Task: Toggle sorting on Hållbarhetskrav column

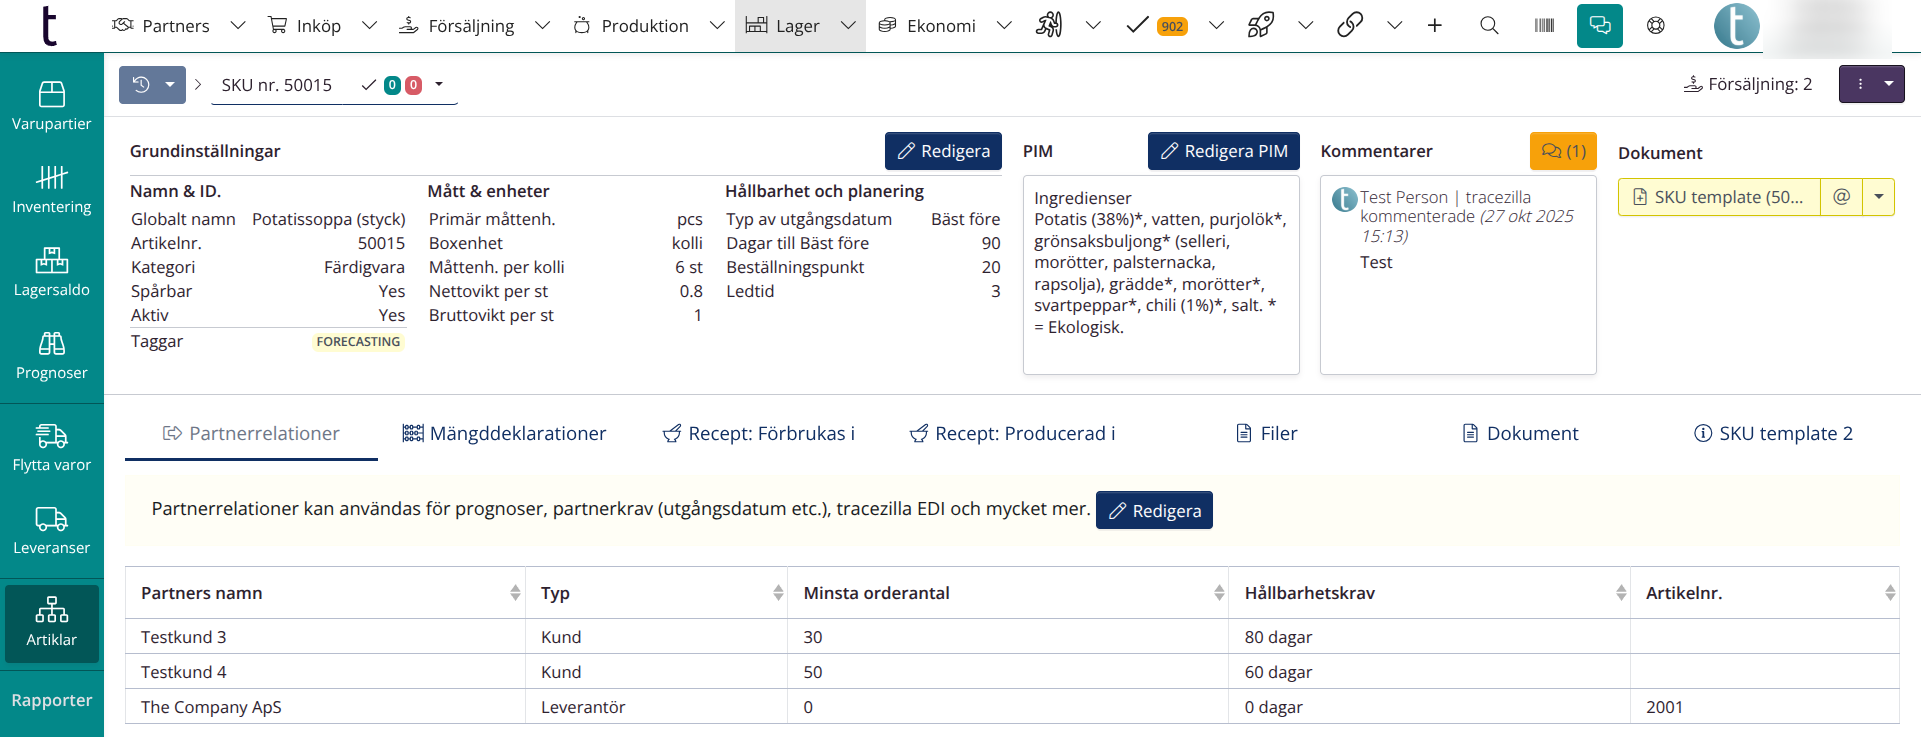Action: coord(1620,593)
